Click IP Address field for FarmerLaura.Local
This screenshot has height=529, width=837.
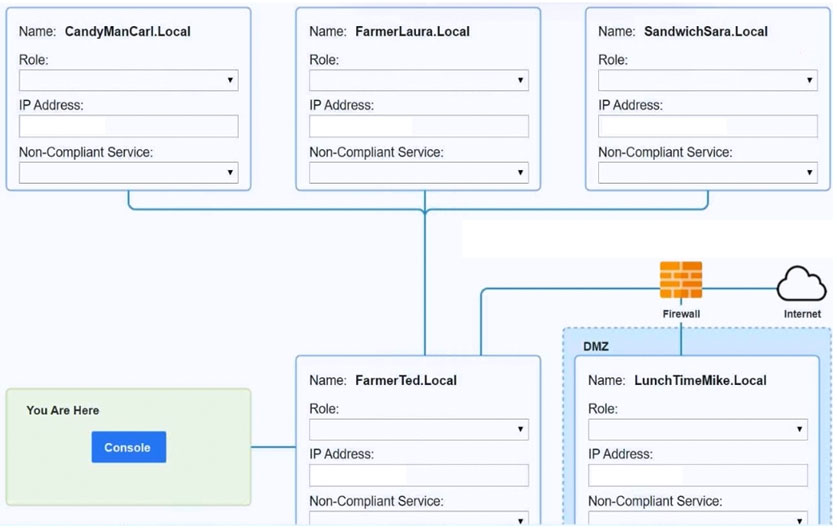[x=418, y=126]
